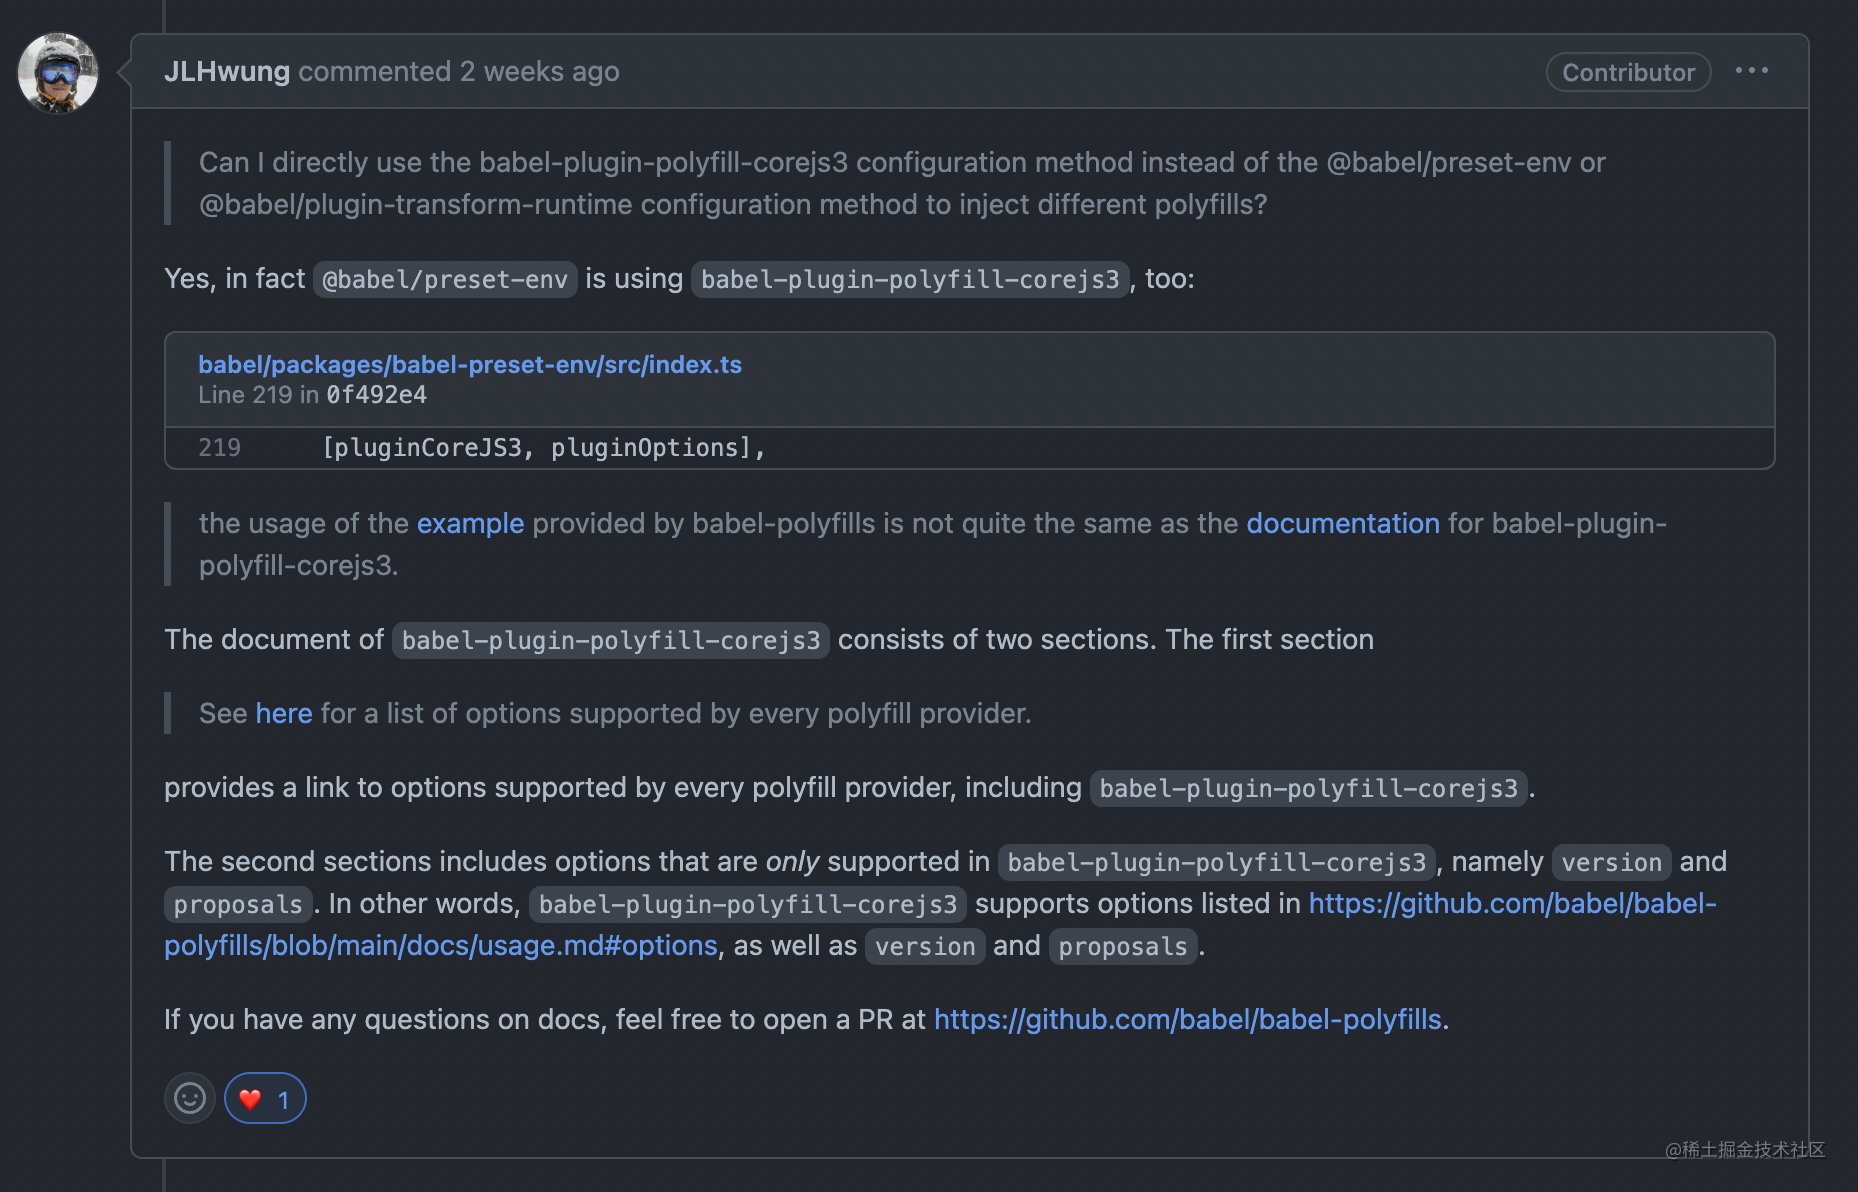Viewport: 1858px width, 1192px height.
Task: Open the JLHwung avatar picture
Action: click(58, 73)
